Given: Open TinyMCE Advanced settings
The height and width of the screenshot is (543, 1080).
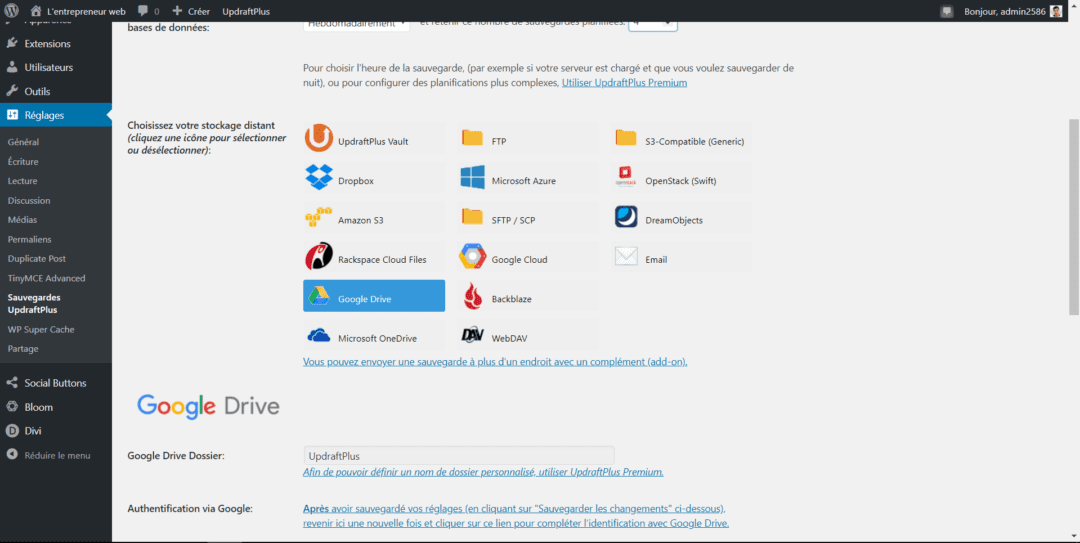Looking at the screenshot, I should pos(46,278).
